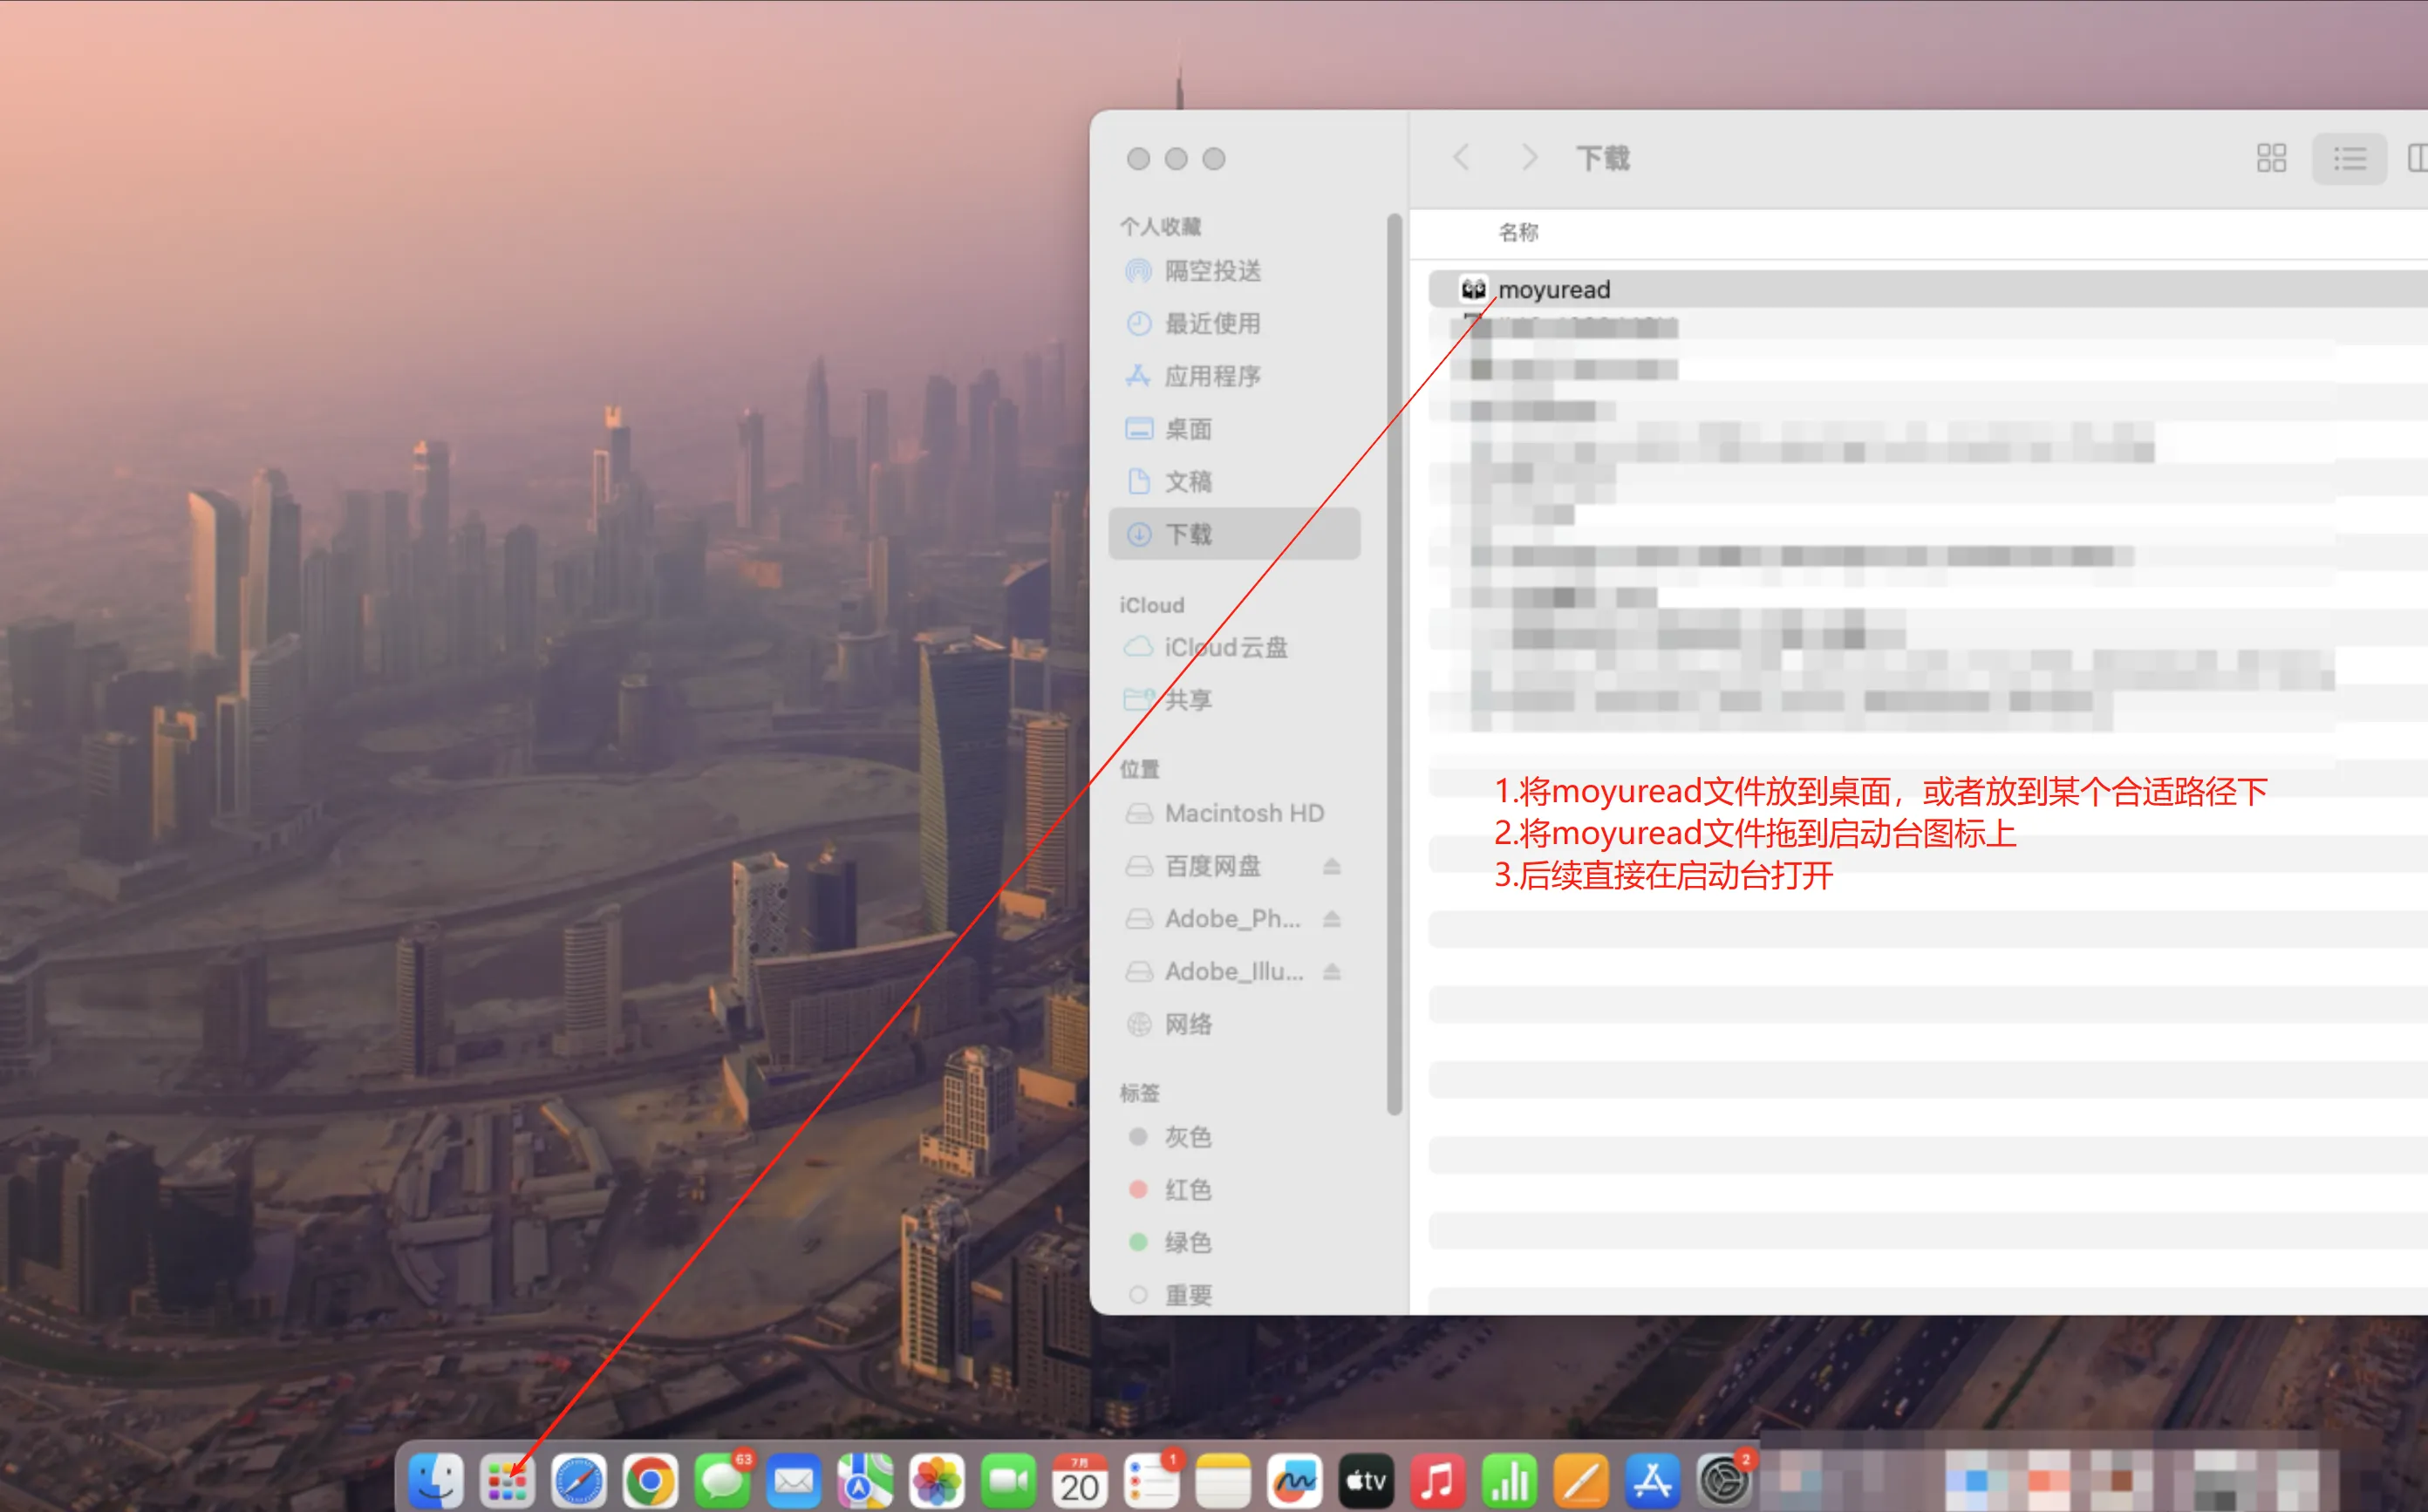2428x1512 pixels.
Task: Open 应用程序 from the Finder sidebar
Action: tap(1212, 376)
